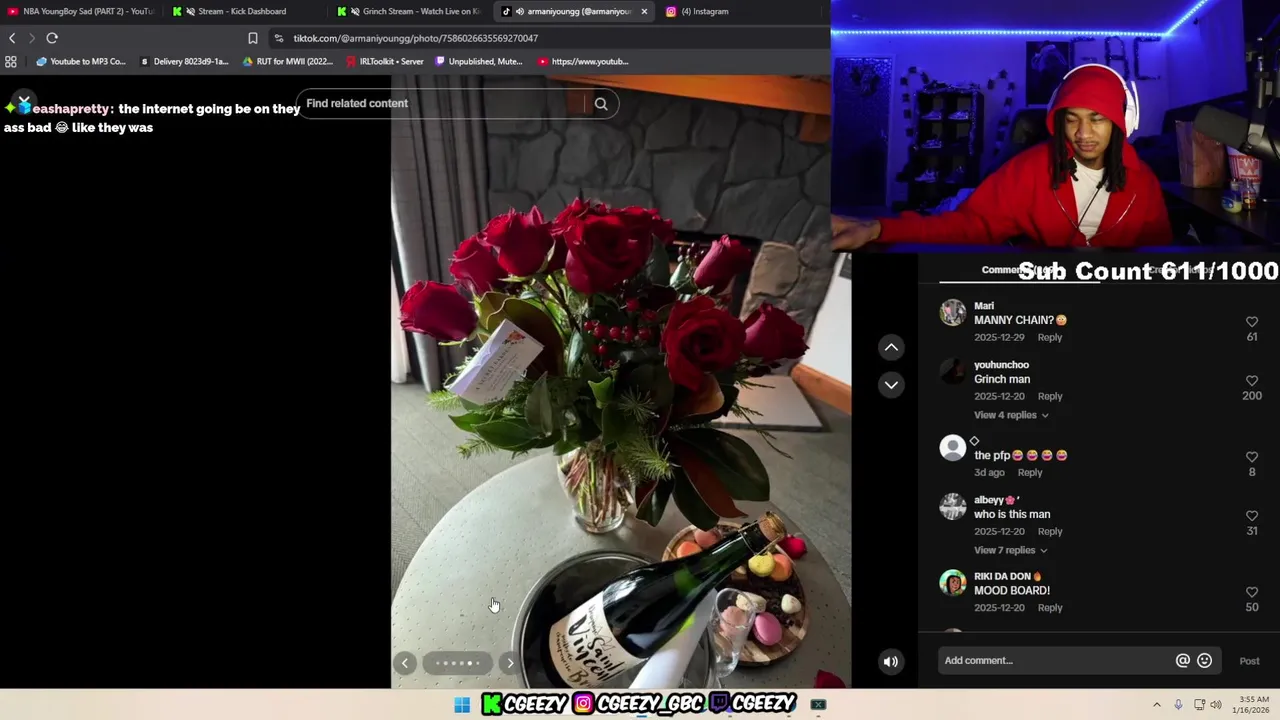The image size is (1280, 720).
Task: Like Mari's MANNY CHAIN comment
Action: (x=1252, y=322)
